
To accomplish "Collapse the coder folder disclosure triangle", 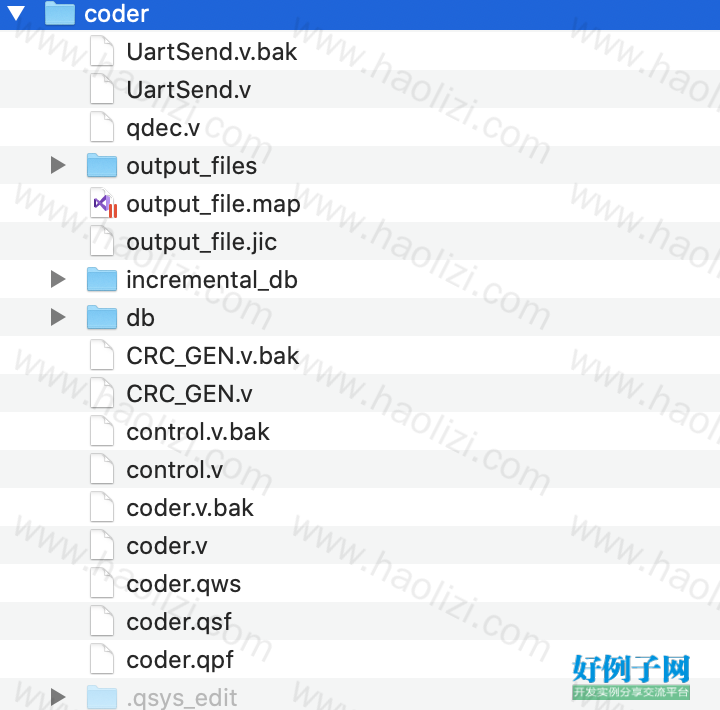I will click(x=16, y=13).
